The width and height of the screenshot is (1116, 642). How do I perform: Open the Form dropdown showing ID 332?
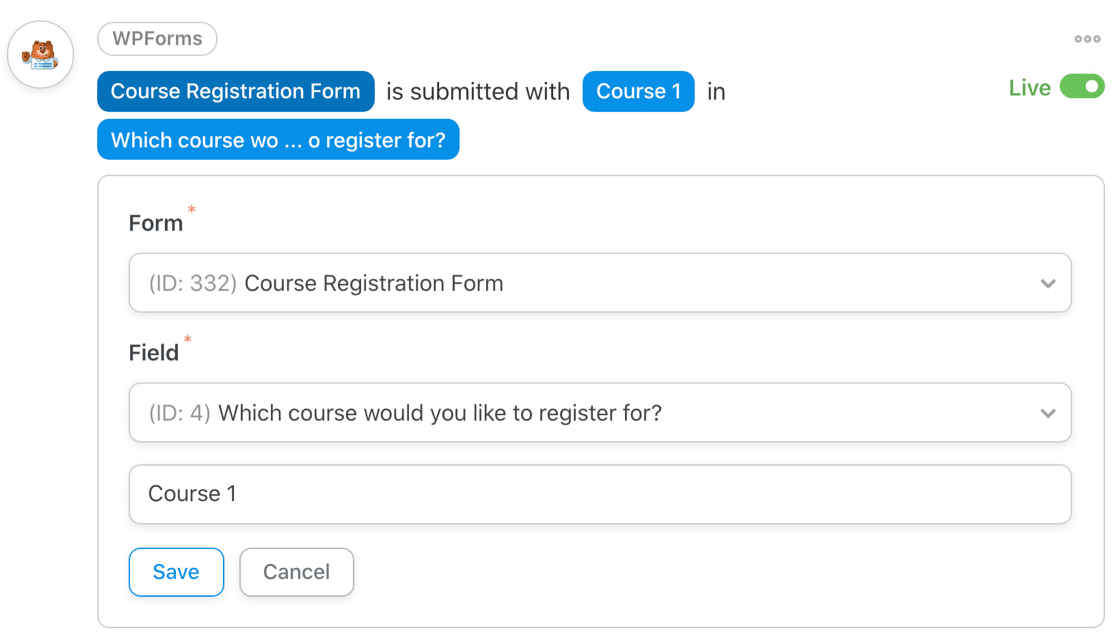coord(600,283)
